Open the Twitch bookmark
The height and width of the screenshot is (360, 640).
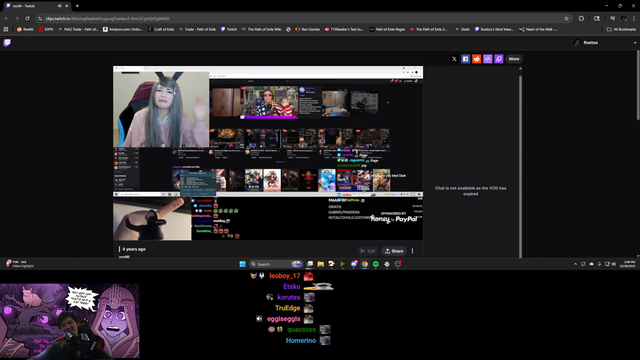pyautogui.click(x=229, y=29)
